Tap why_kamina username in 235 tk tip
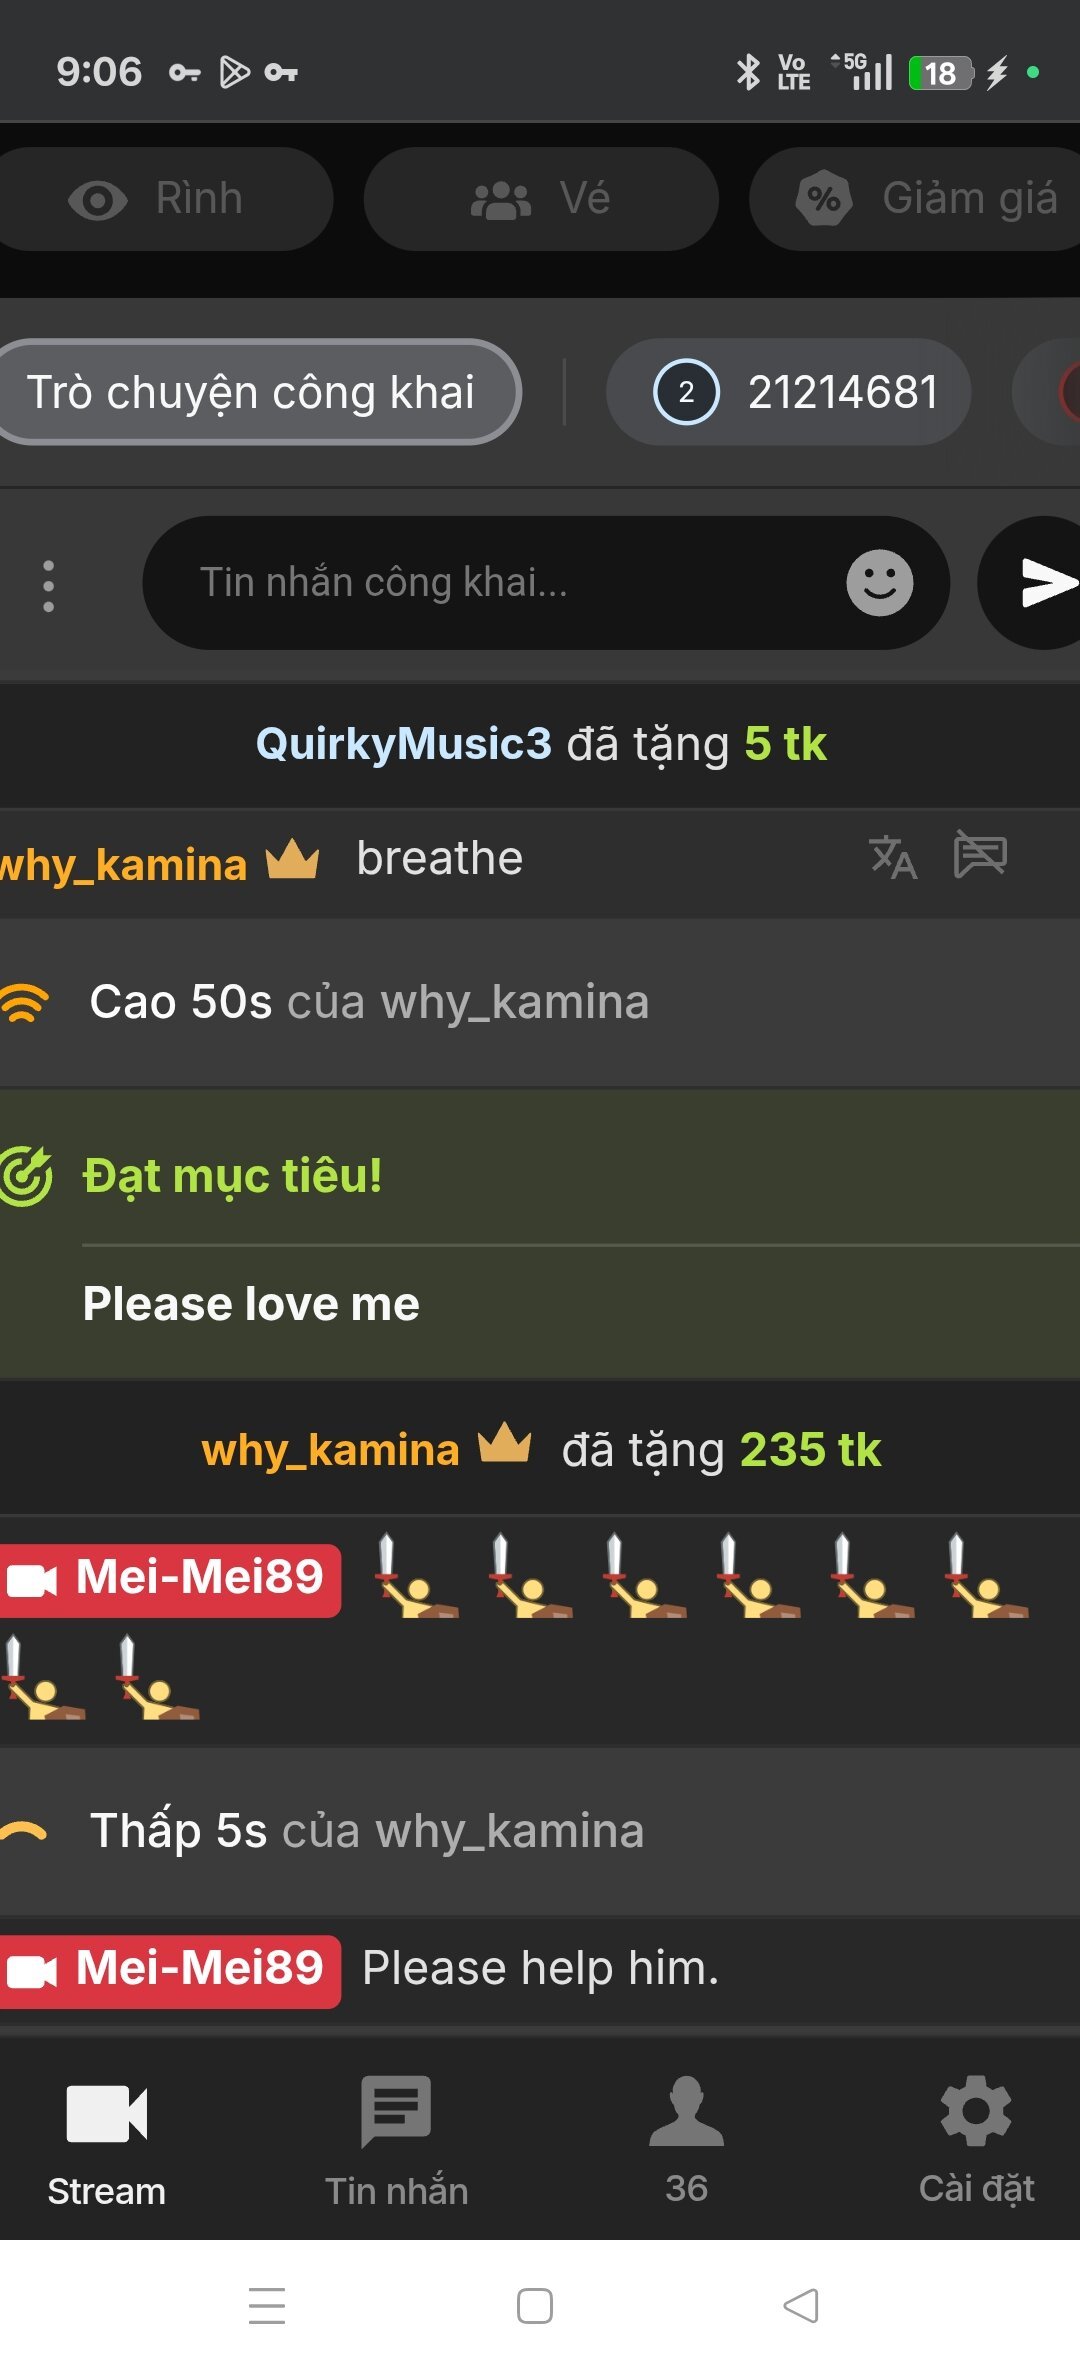 pos(331,1450)
